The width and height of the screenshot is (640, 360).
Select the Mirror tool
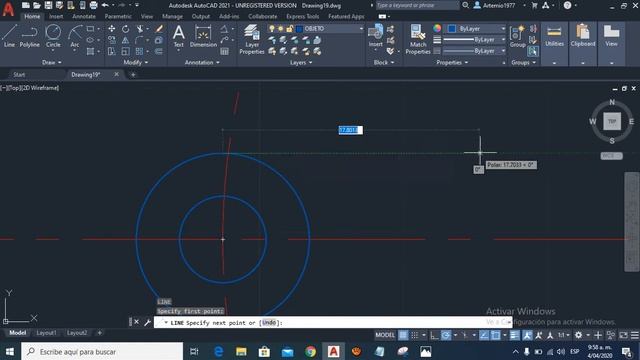pos(125,40)
